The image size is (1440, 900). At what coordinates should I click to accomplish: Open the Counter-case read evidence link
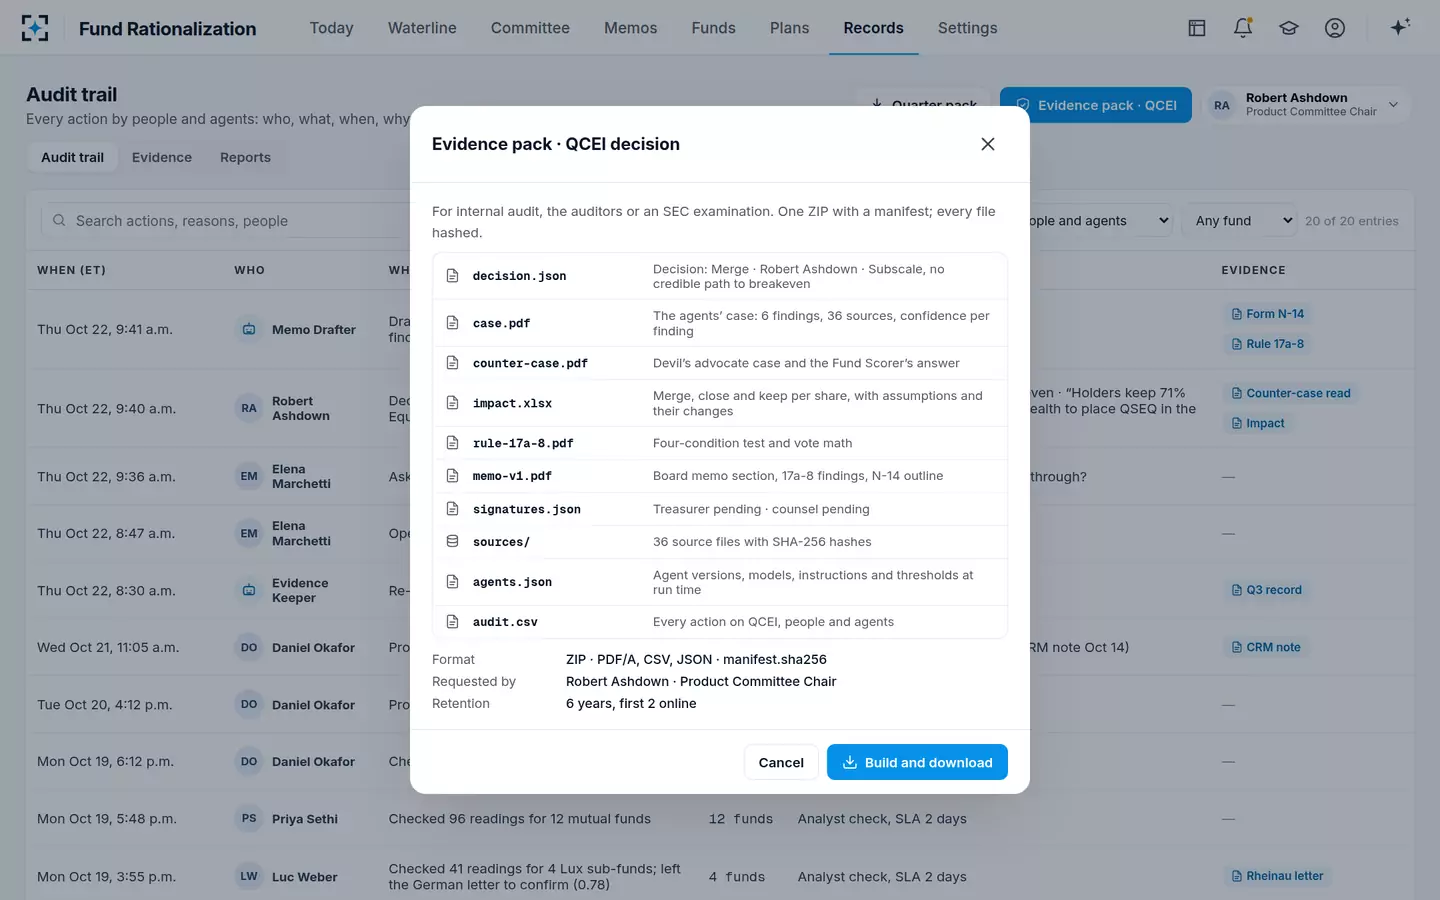click(x=1291, y=393)
